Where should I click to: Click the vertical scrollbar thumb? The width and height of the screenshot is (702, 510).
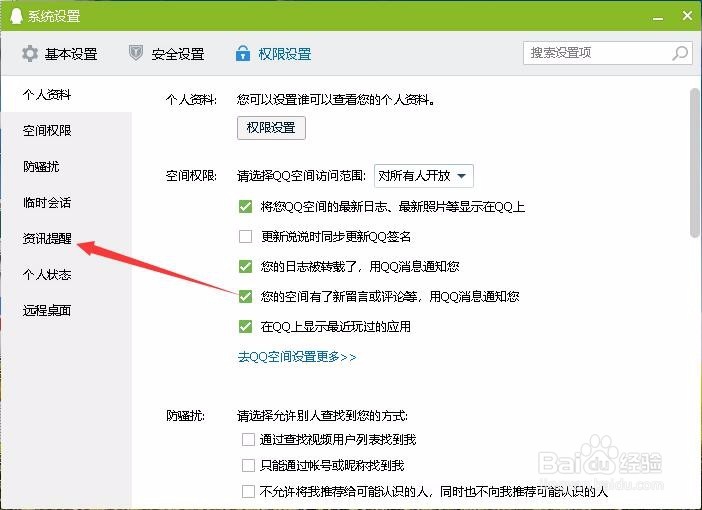[x=695, y=163]
